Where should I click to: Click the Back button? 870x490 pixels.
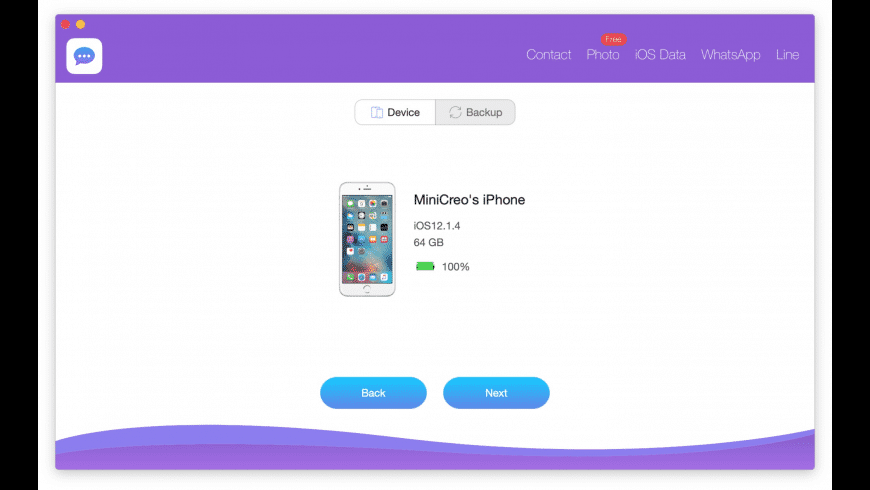[x=373, y=393]
